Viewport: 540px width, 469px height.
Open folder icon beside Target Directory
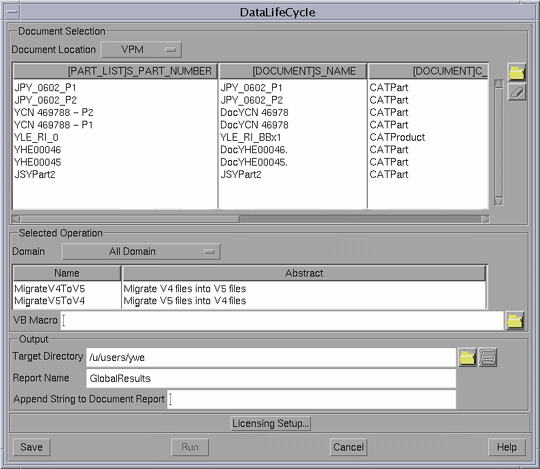coord(467,357)
